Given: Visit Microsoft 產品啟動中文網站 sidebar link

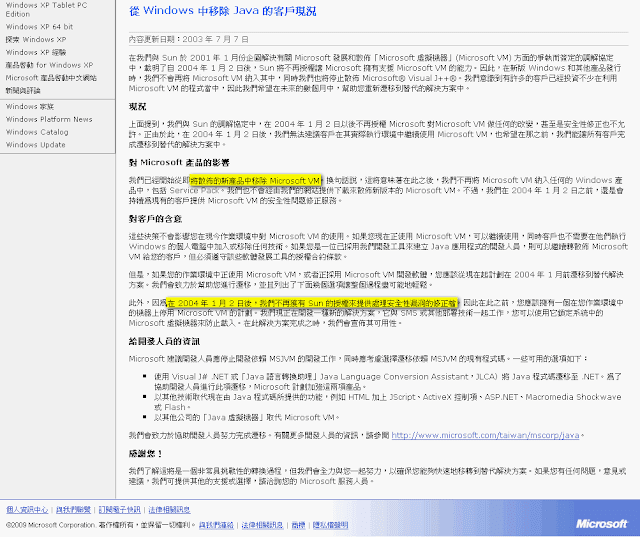Looking at the screenshot, I should [x=51, y=78].
